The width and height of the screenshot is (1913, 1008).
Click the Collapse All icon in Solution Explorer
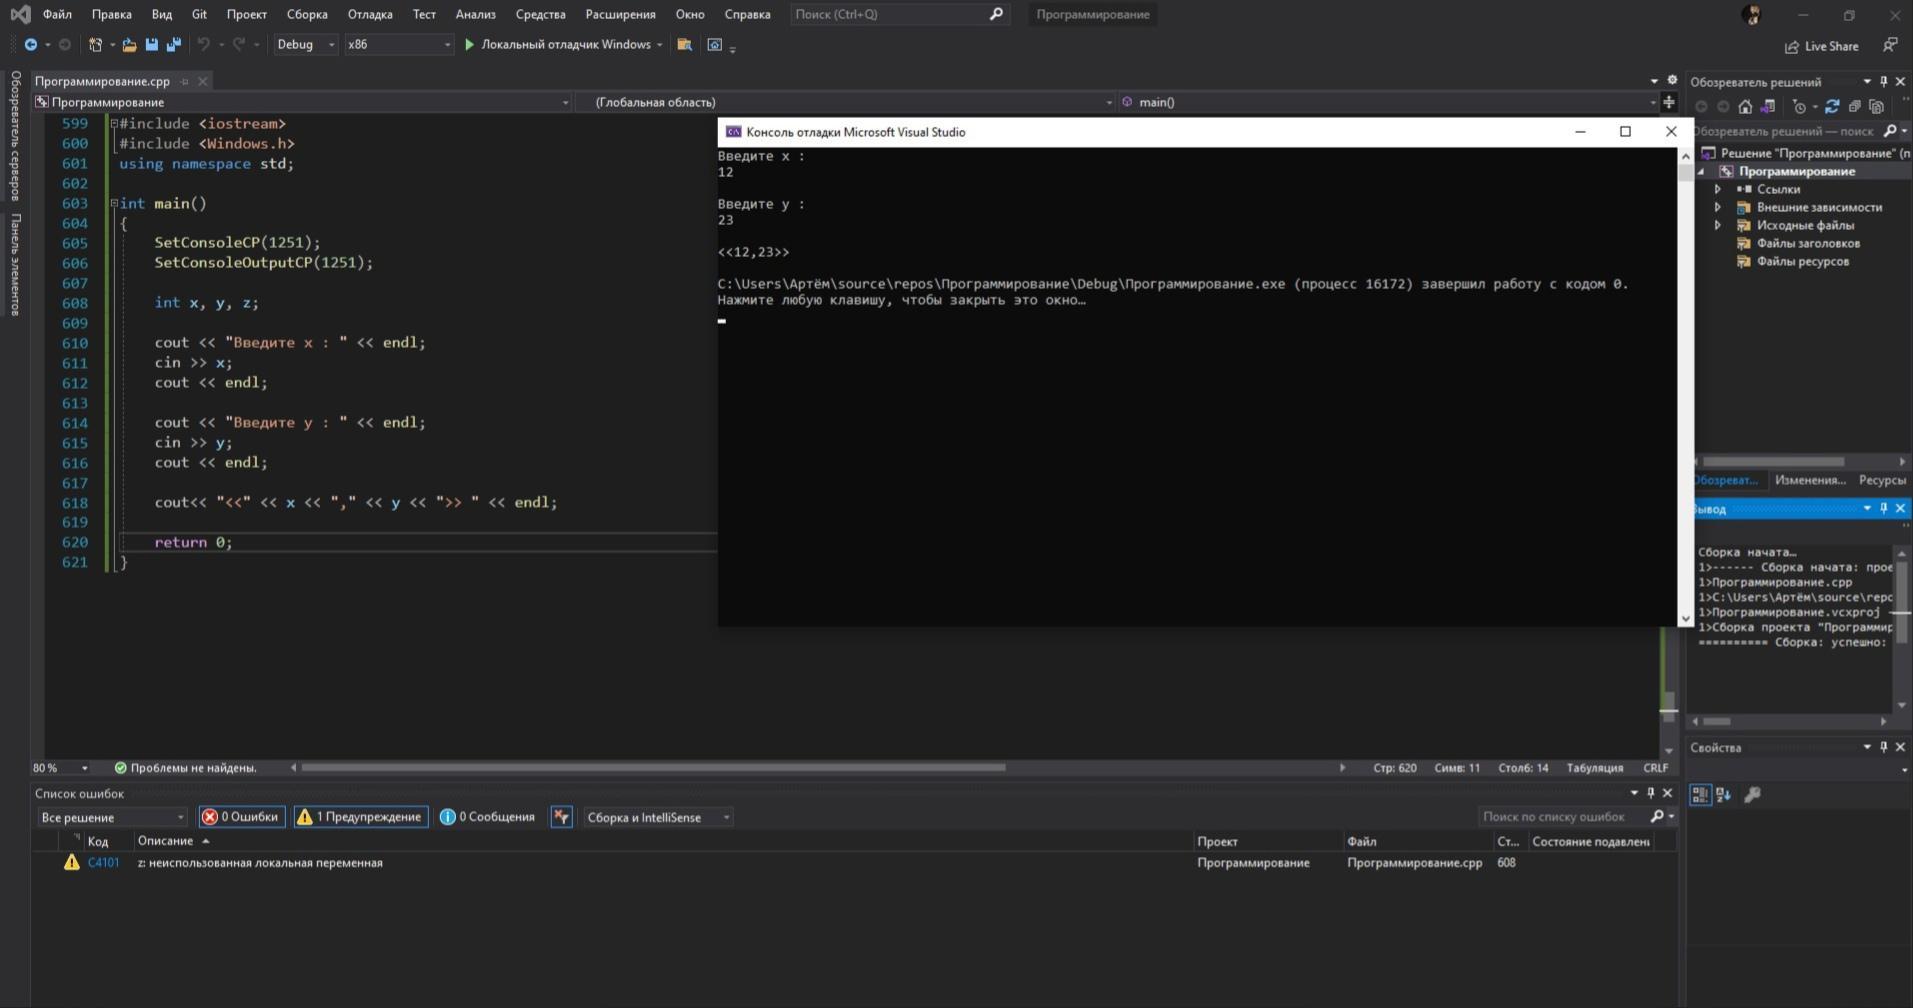(x=1854, y=107)
